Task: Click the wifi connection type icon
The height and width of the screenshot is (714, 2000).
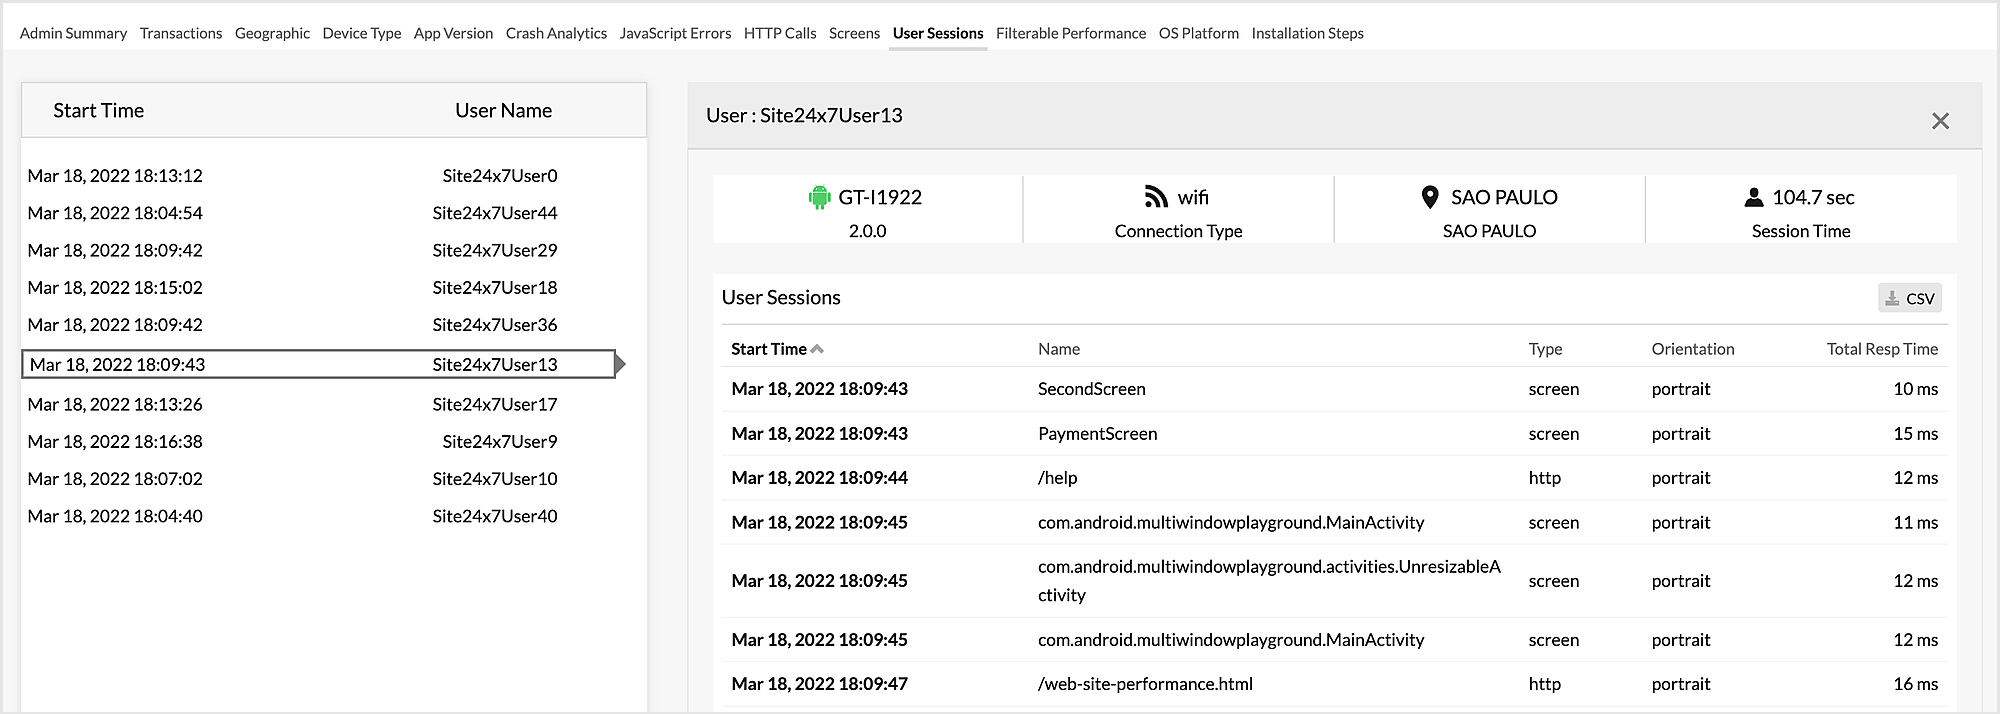Action: [x=1156, y=197]
